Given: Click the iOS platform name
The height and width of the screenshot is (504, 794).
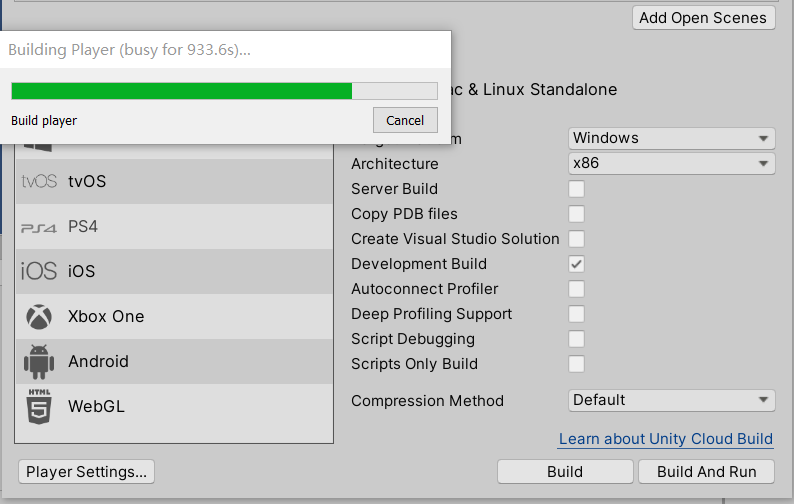Looking at the screenshot, I should 82,271.
